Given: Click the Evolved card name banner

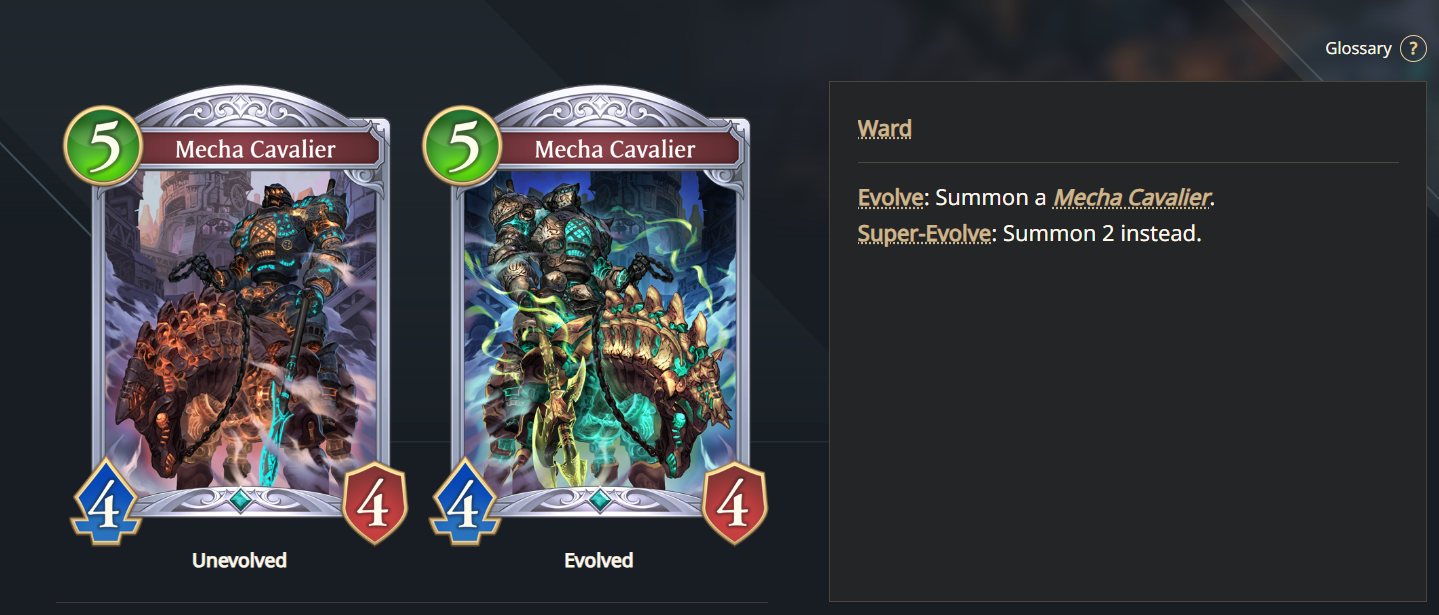Looking at the screenshot, I should click(615, 150).
